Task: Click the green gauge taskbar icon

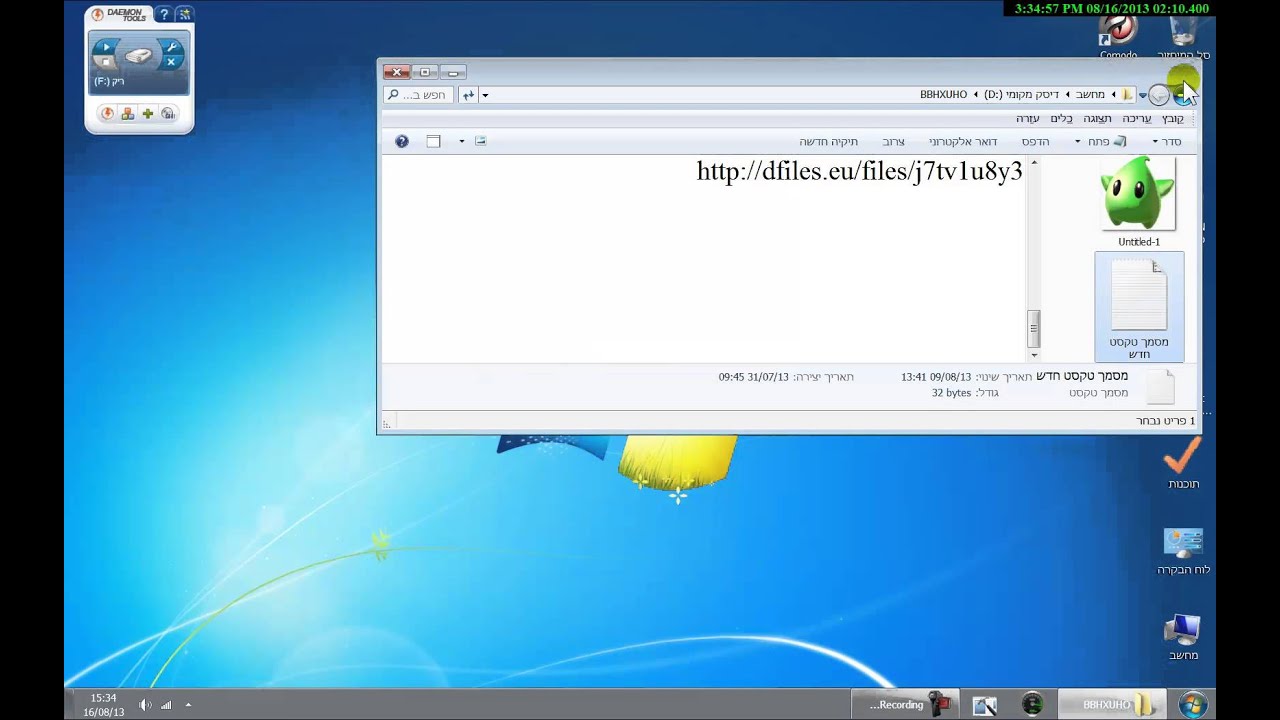Action: 1033,705
